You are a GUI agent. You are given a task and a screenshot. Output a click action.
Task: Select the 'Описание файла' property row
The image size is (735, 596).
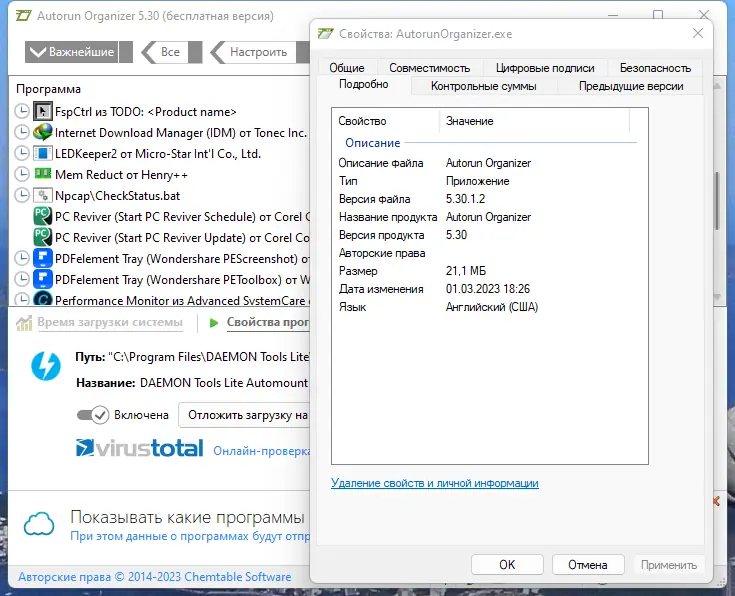(x=488, y=163)
